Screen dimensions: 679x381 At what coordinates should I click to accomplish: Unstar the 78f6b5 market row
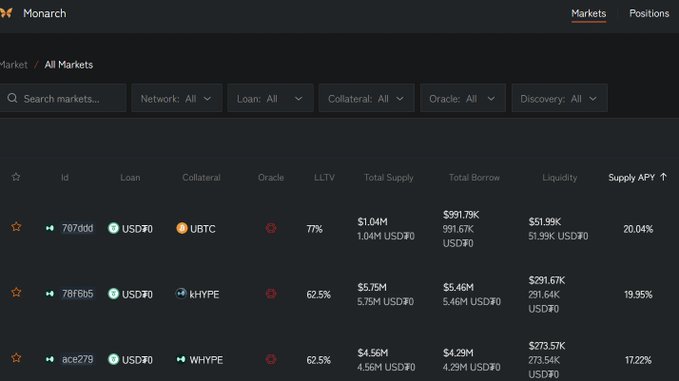coord(16,293)
